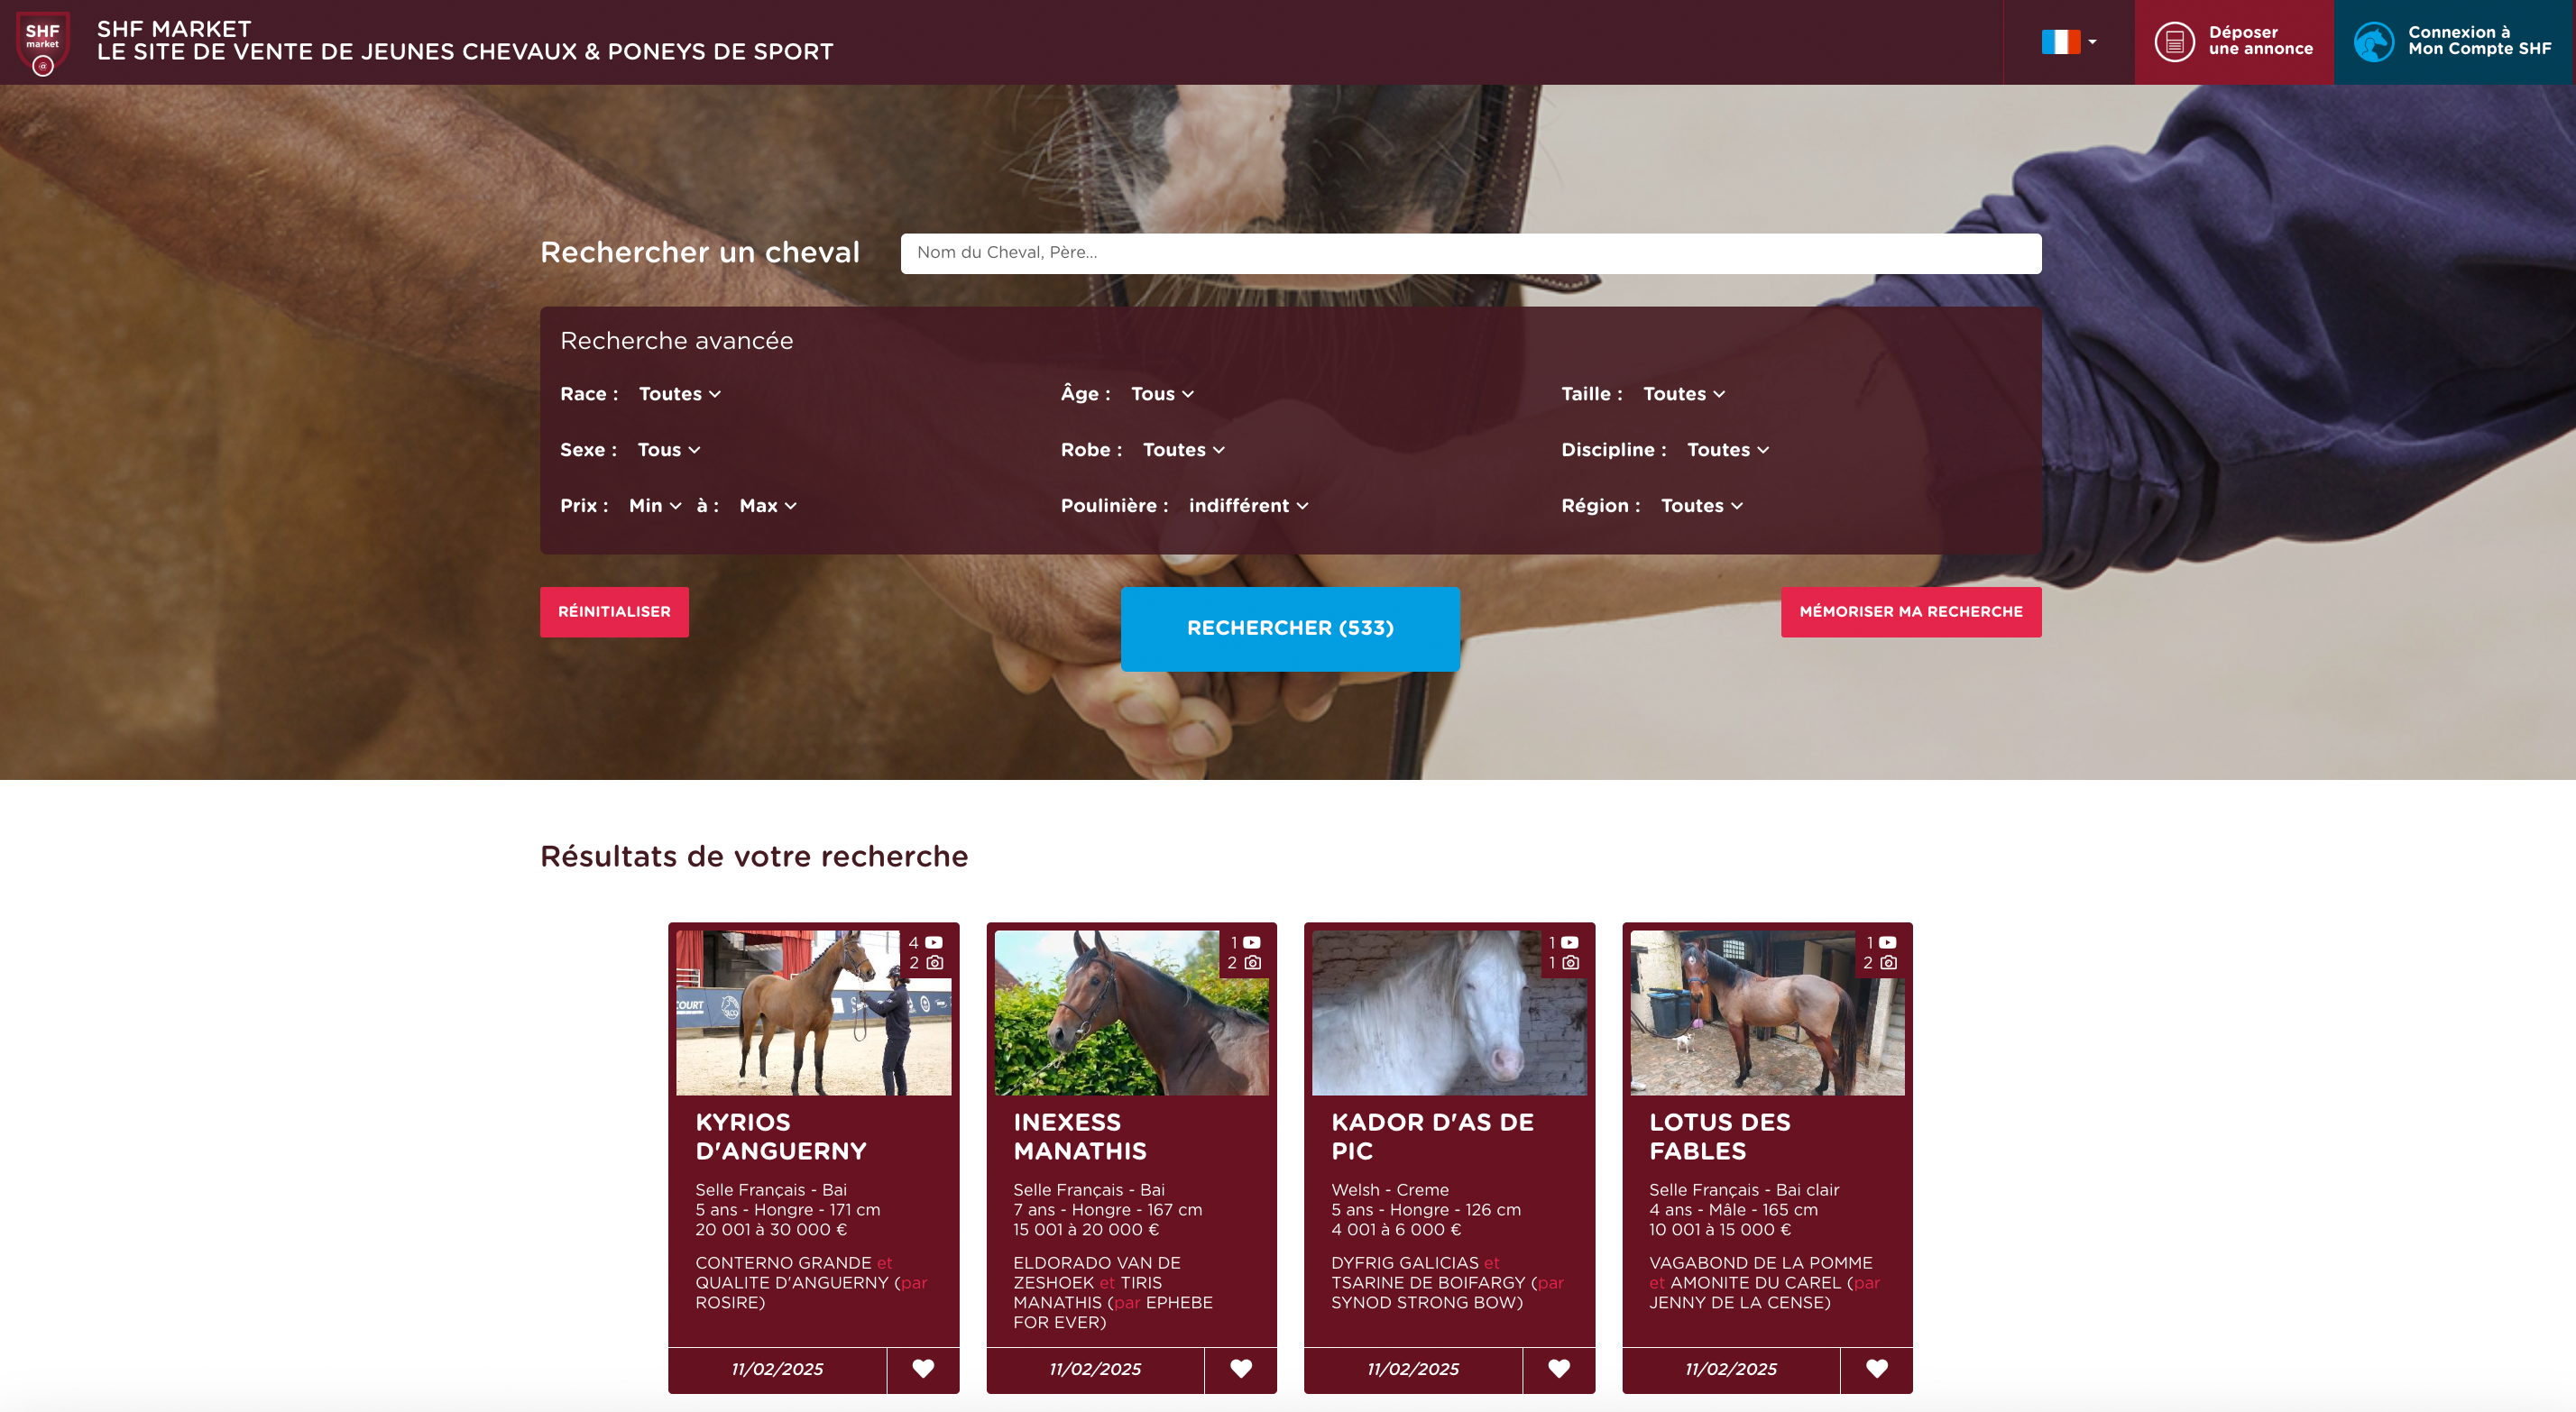Click the RECHERCHER (533) button
This screenshot has height=1412, width=2576.
(x=1290, y=628)
